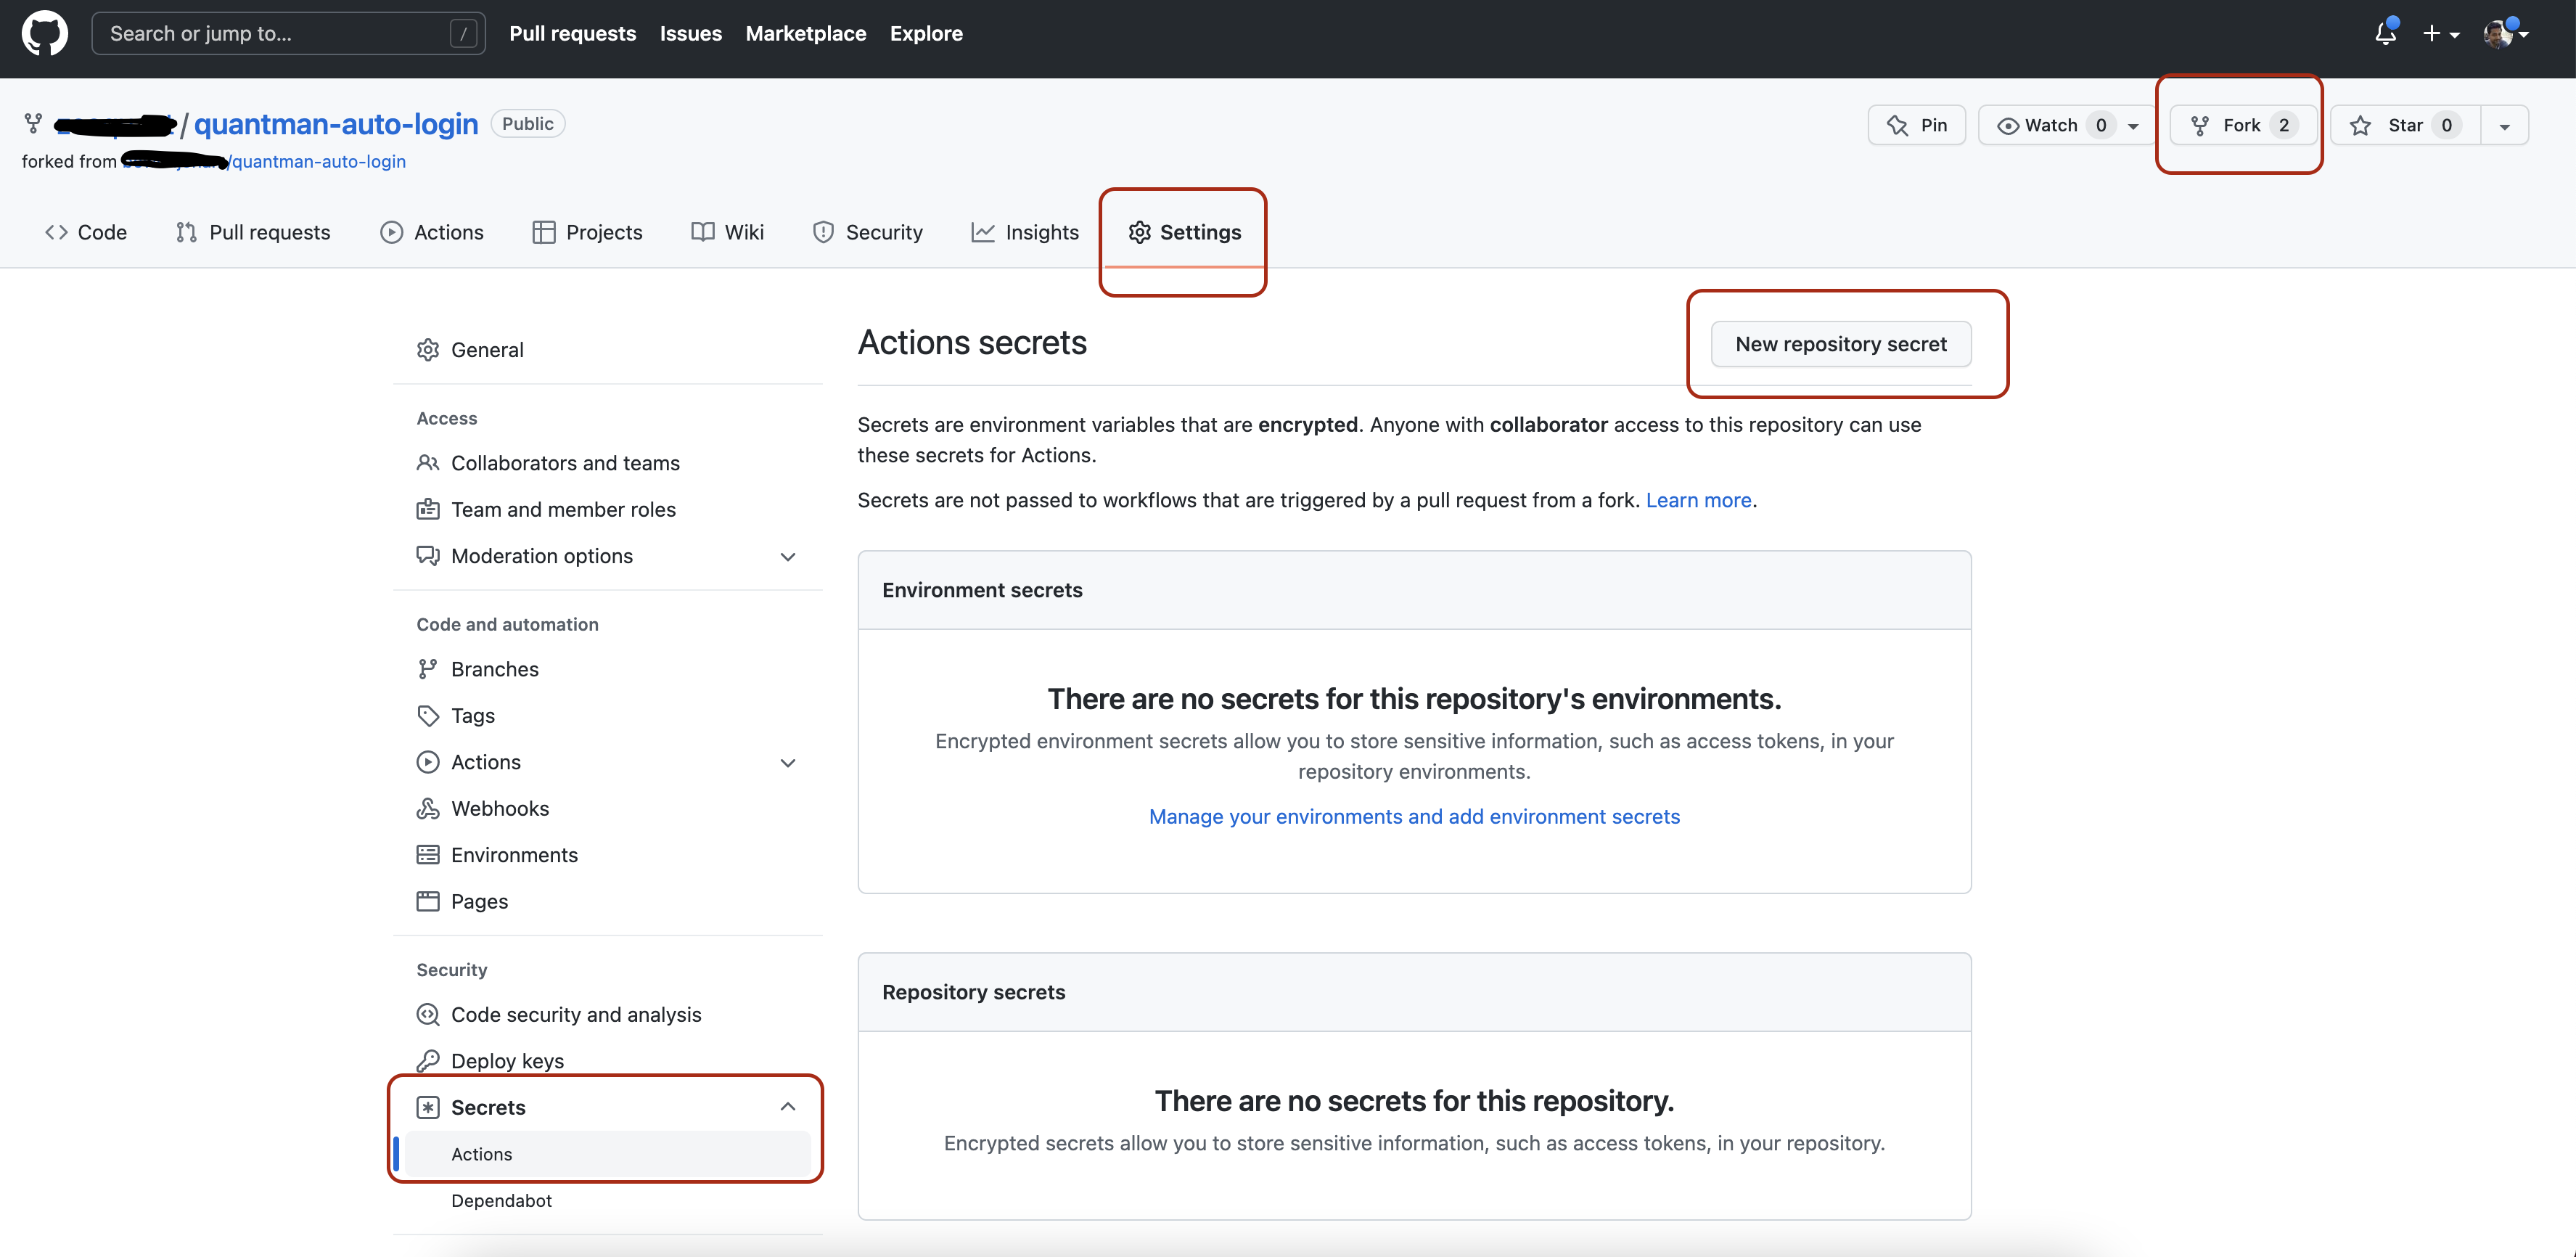Open star lists dropdown arrow
The width and height of the screenshot is (2576, 1257).
(2504, 126)
